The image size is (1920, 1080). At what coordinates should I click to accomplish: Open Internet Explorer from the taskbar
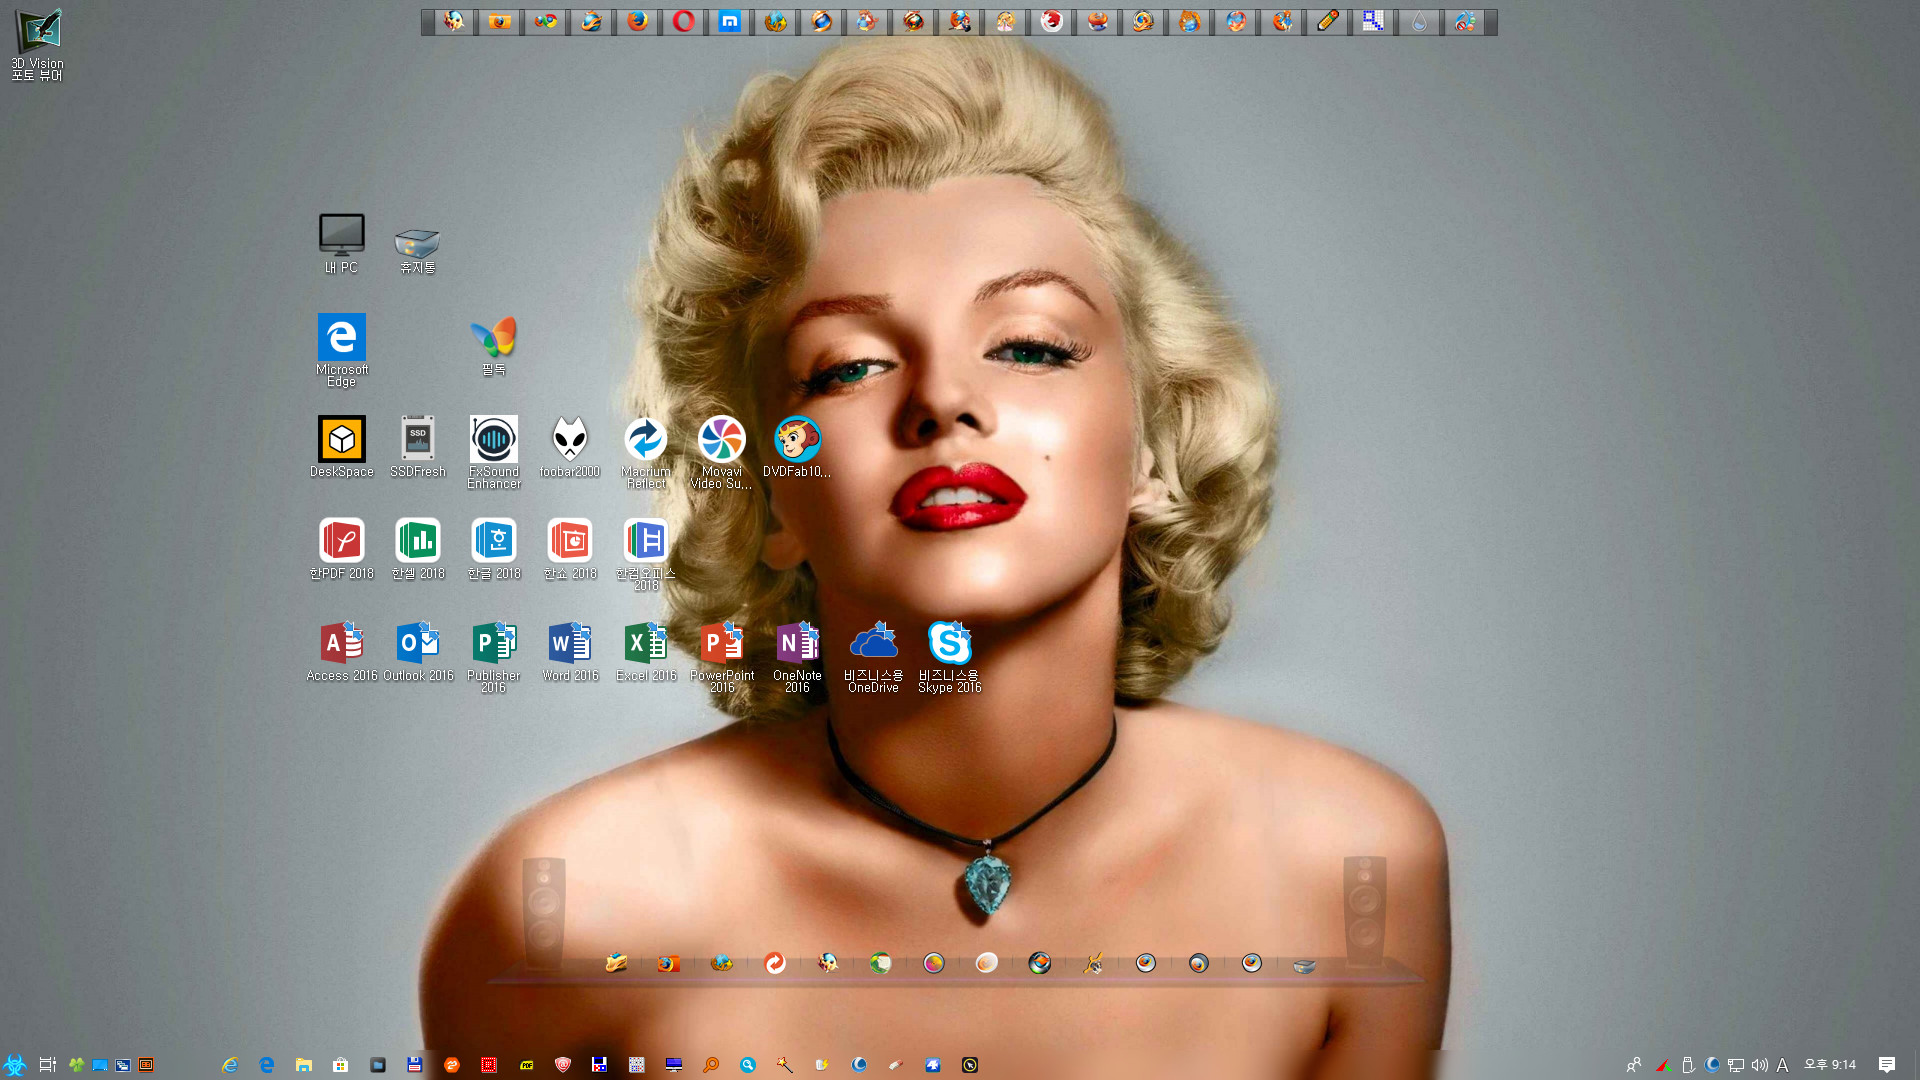(230, 1065)
